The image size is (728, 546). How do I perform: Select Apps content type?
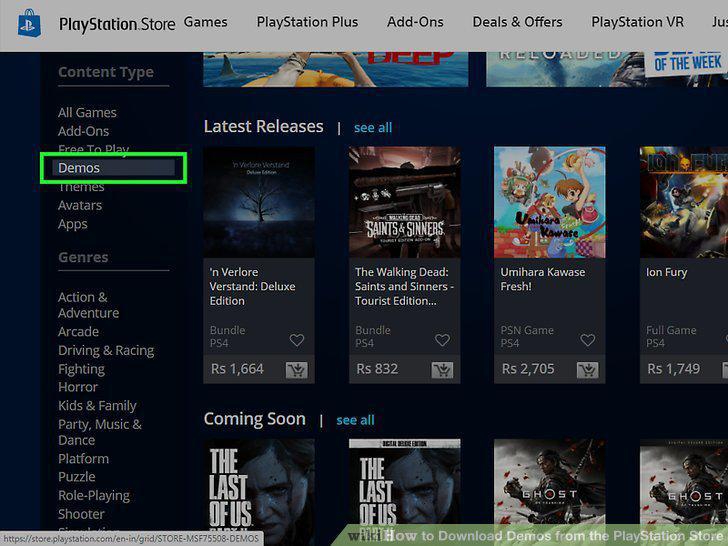[x=73, y=224]
